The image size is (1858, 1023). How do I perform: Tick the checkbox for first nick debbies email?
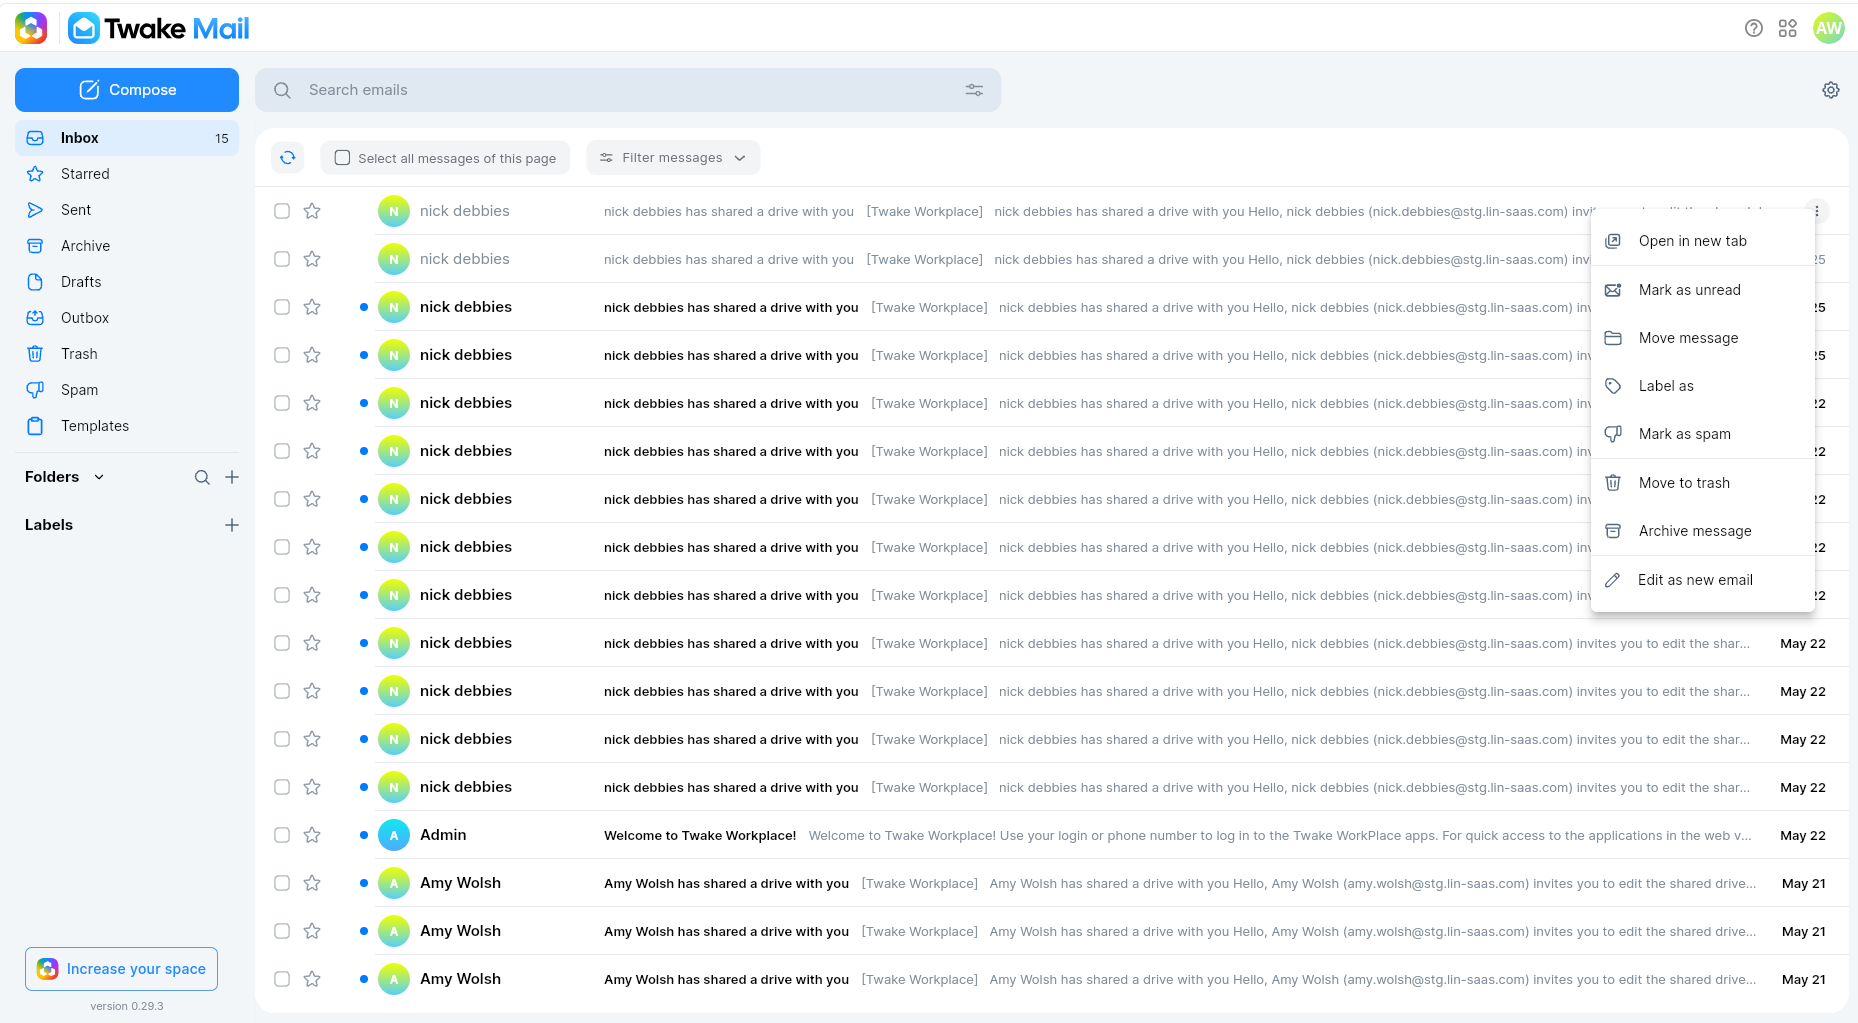coord(282,211)
